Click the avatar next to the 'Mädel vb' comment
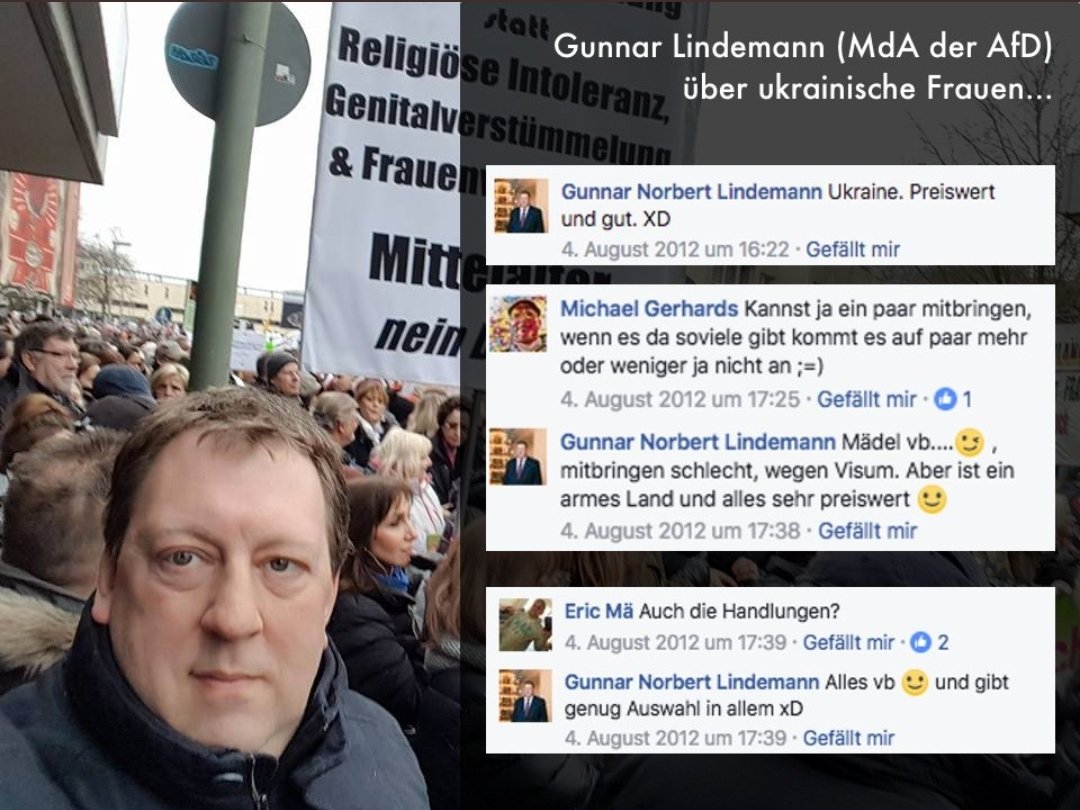 pos(518,456)
